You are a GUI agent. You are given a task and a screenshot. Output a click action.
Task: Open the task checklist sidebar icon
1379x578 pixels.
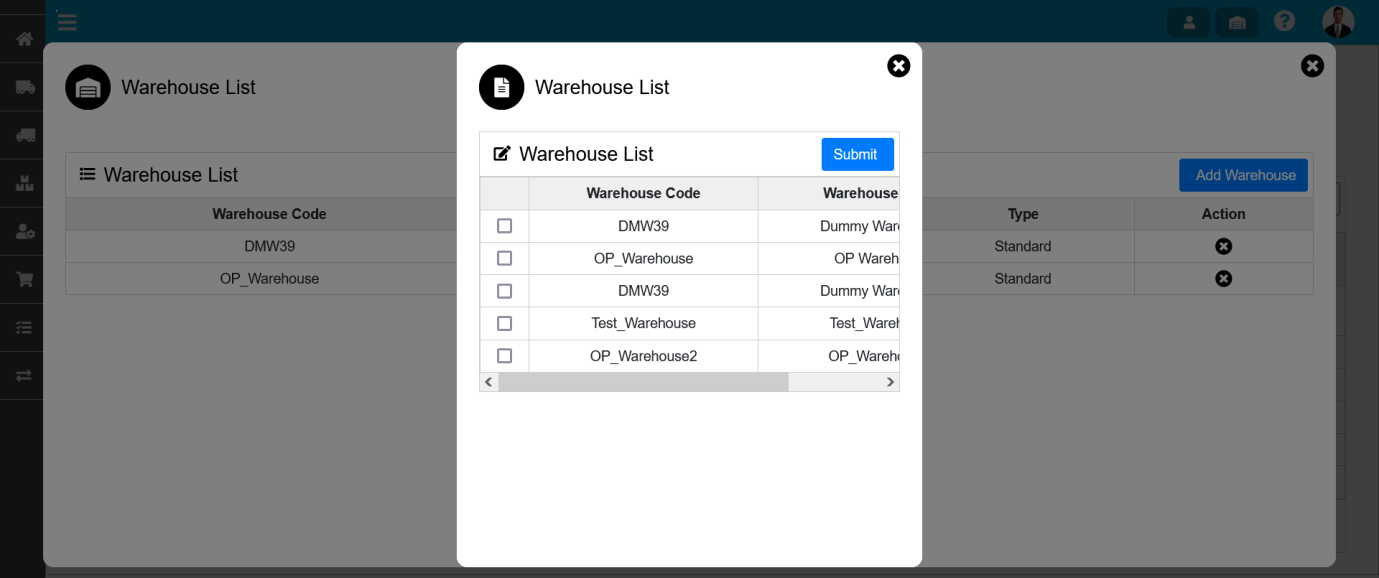[24, 327]
